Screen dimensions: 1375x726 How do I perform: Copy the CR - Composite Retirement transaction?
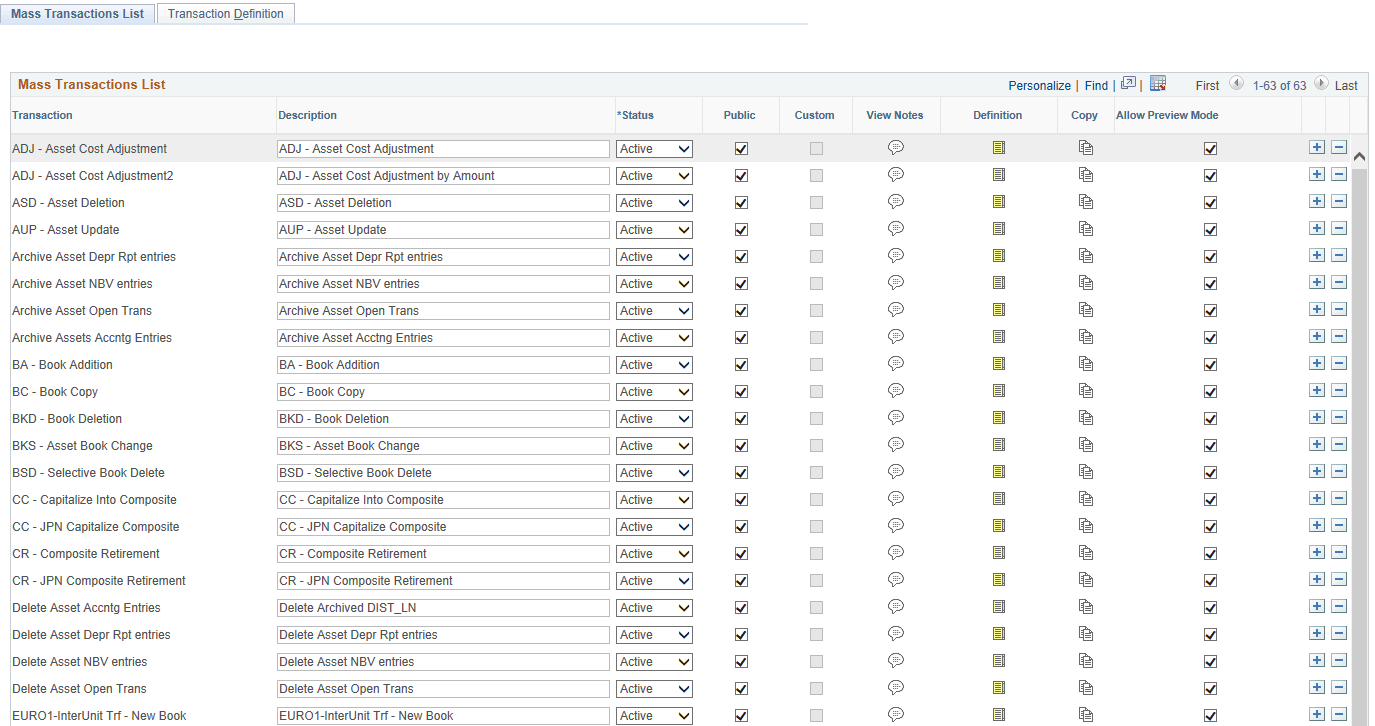point(1084,552)
